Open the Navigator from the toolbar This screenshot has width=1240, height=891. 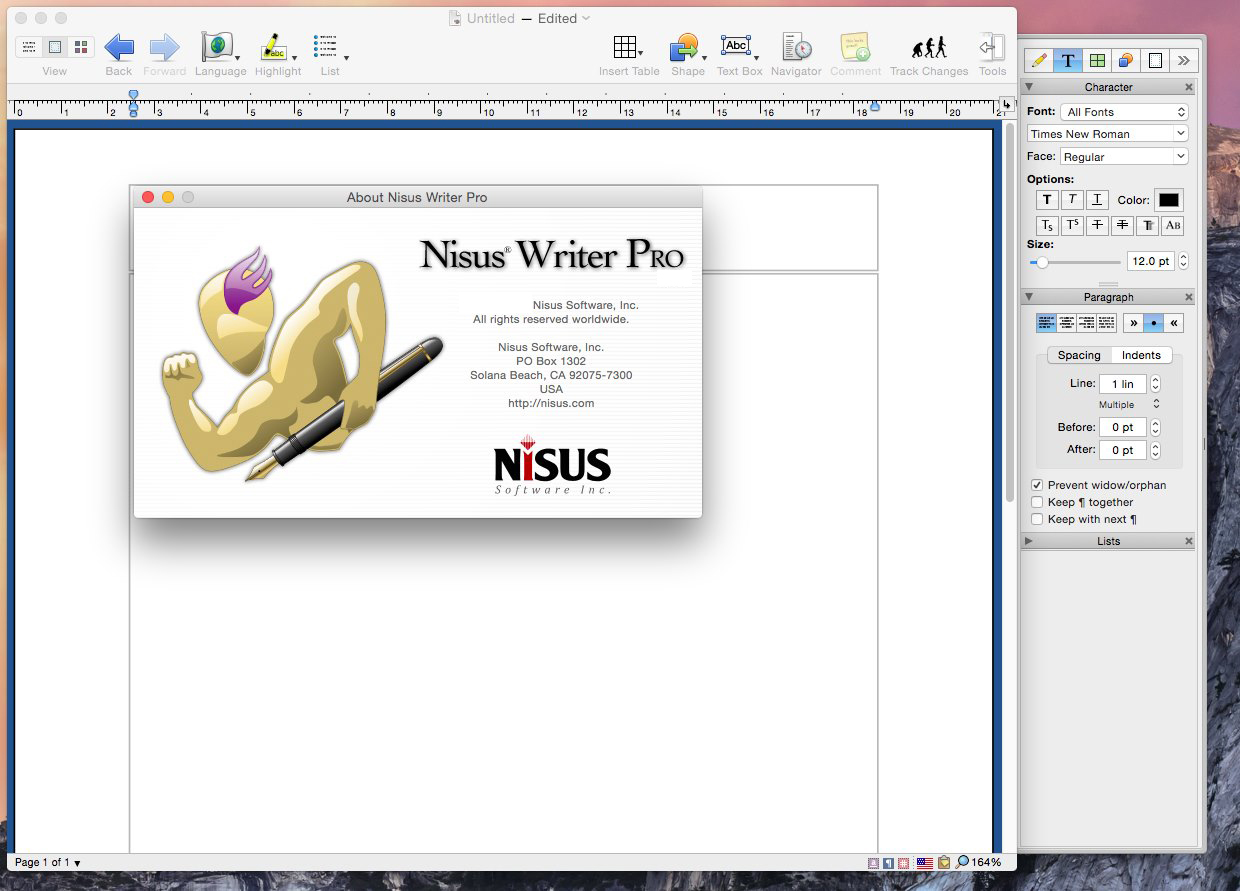(x=796, y=47)
